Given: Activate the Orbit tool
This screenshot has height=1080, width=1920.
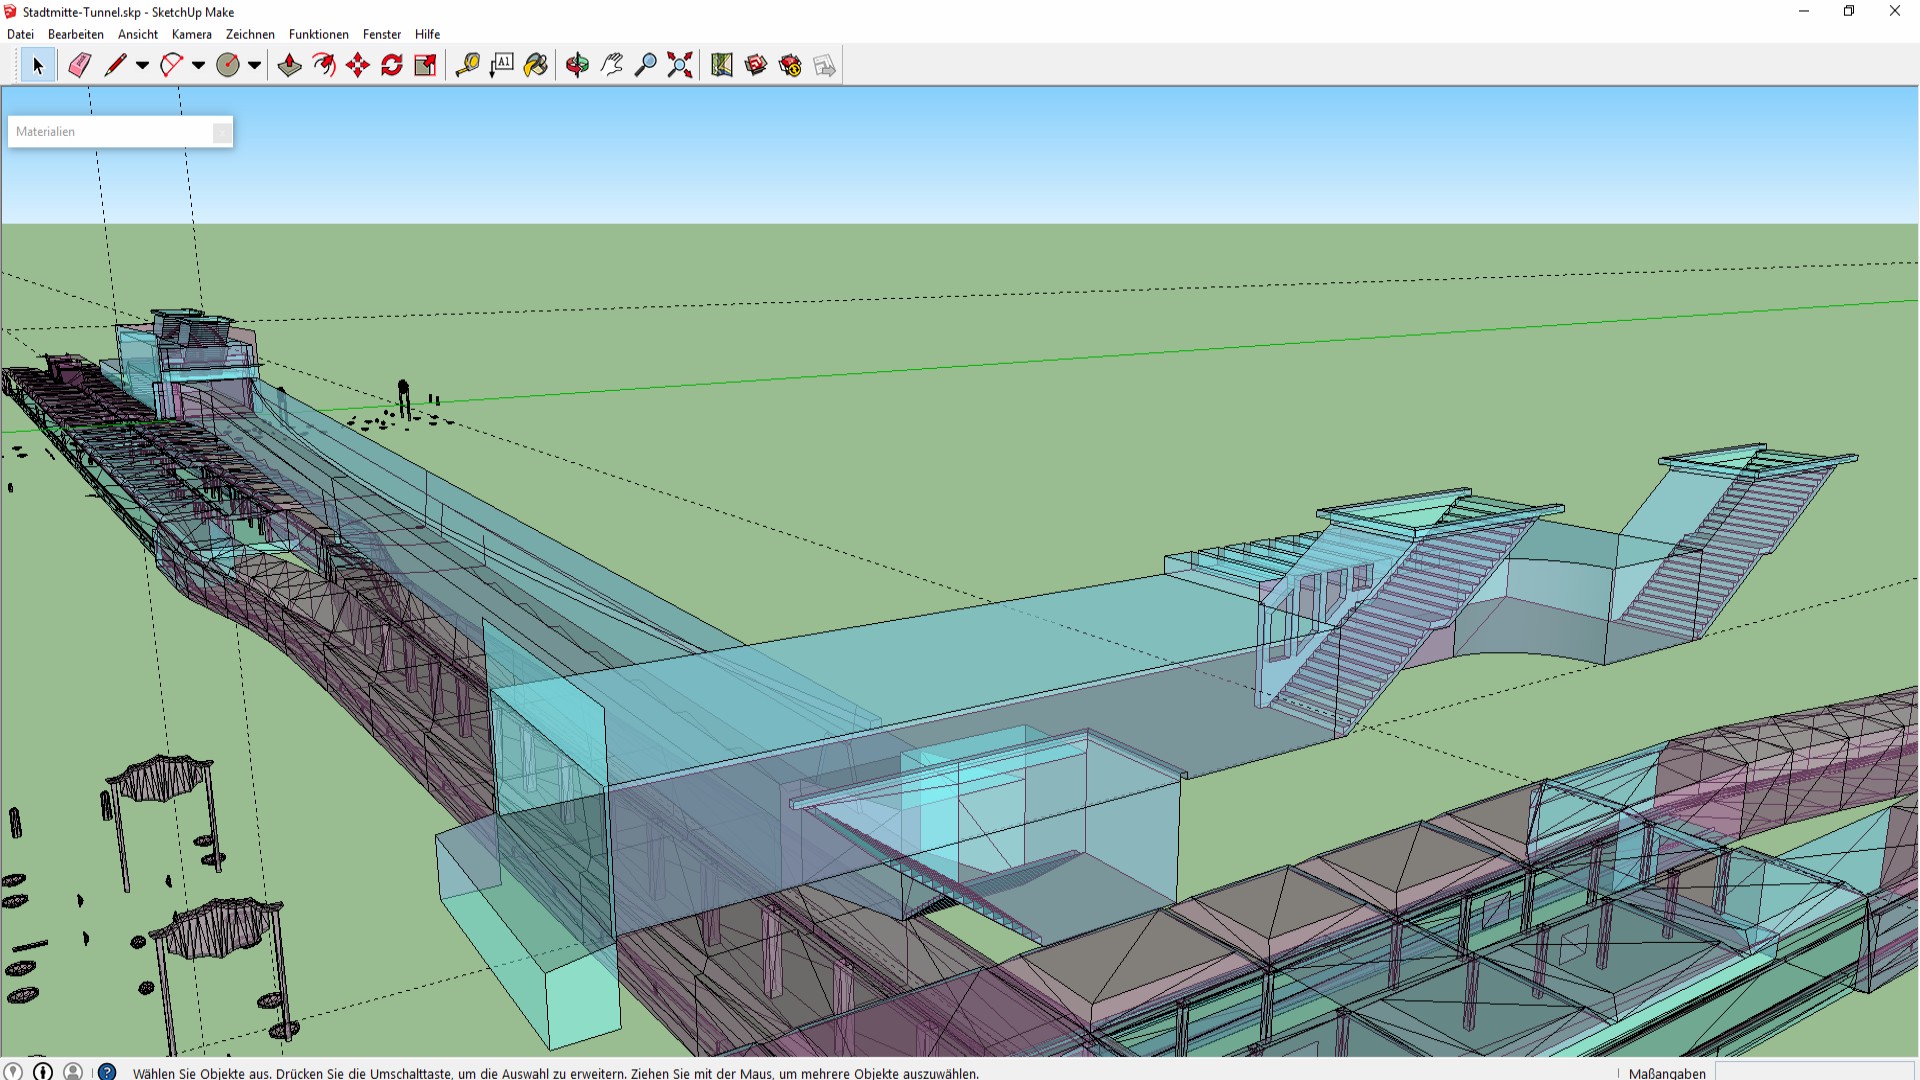Looking at the screenshot, I should pyautogui.click(x=577, y=65).
